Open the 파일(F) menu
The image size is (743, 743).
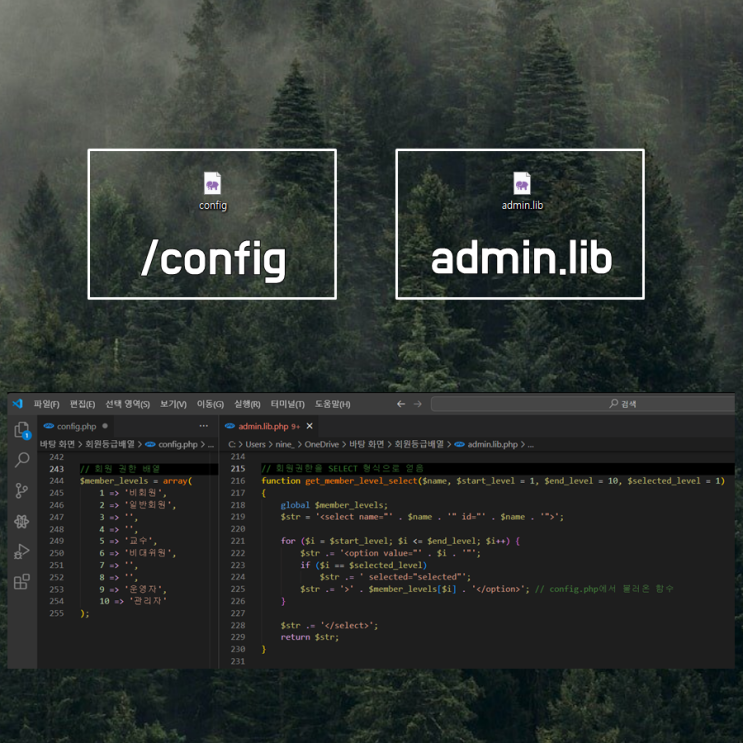pos(46,404)
